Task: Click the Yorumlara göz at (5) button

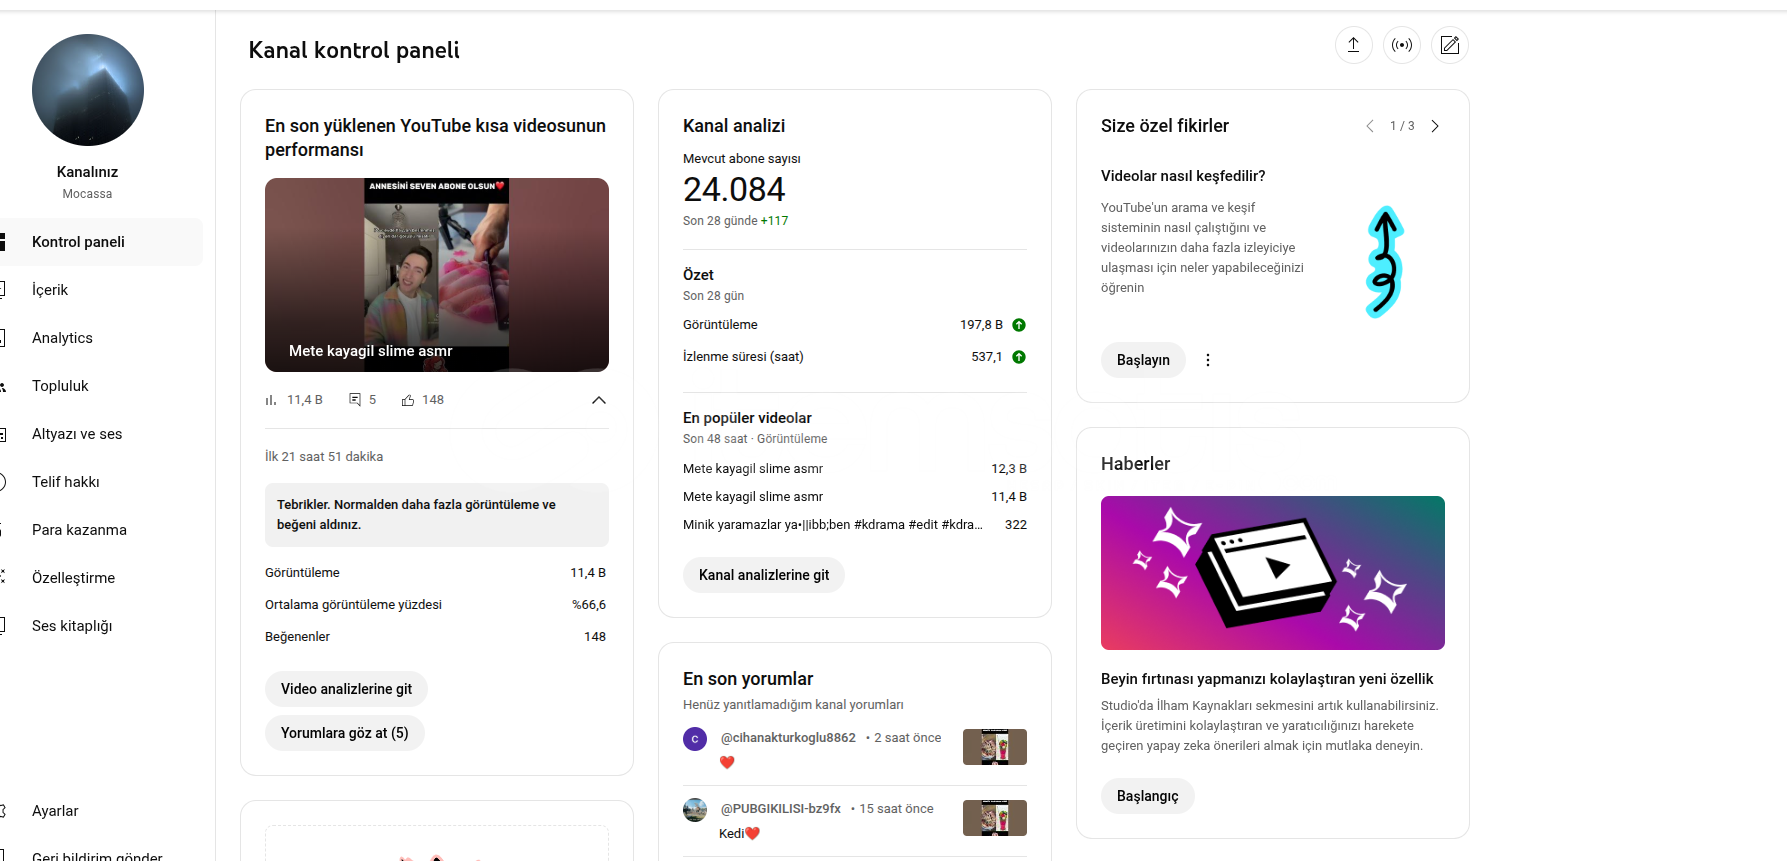Action: (x=345, y=733)
